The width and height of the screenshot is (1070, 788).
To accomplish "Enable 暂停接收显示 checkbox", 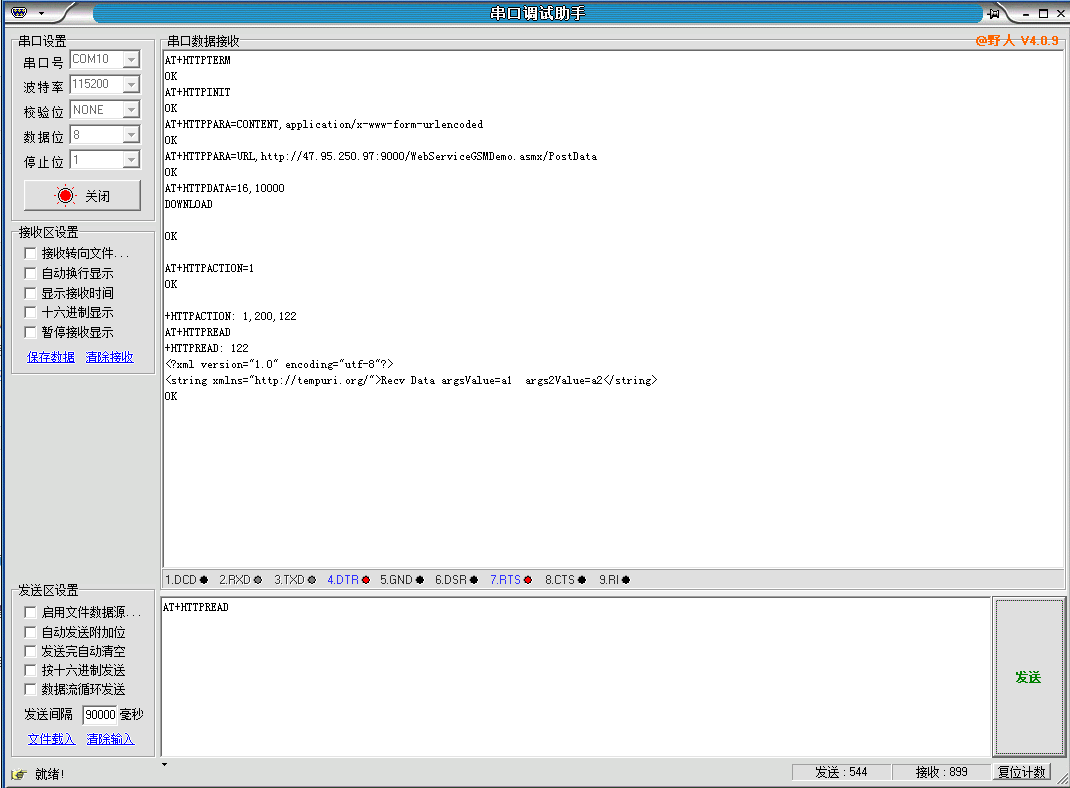I will coord(30,332).
